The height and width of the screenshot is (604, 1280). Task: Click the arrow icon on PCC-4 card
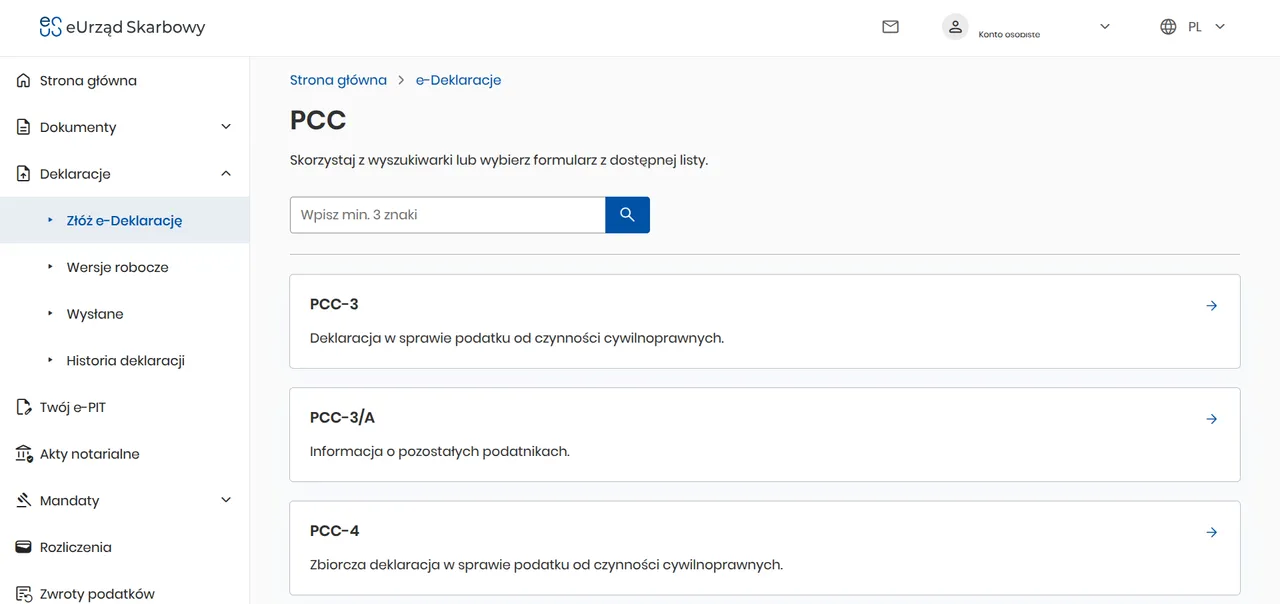pos(1211,532)
